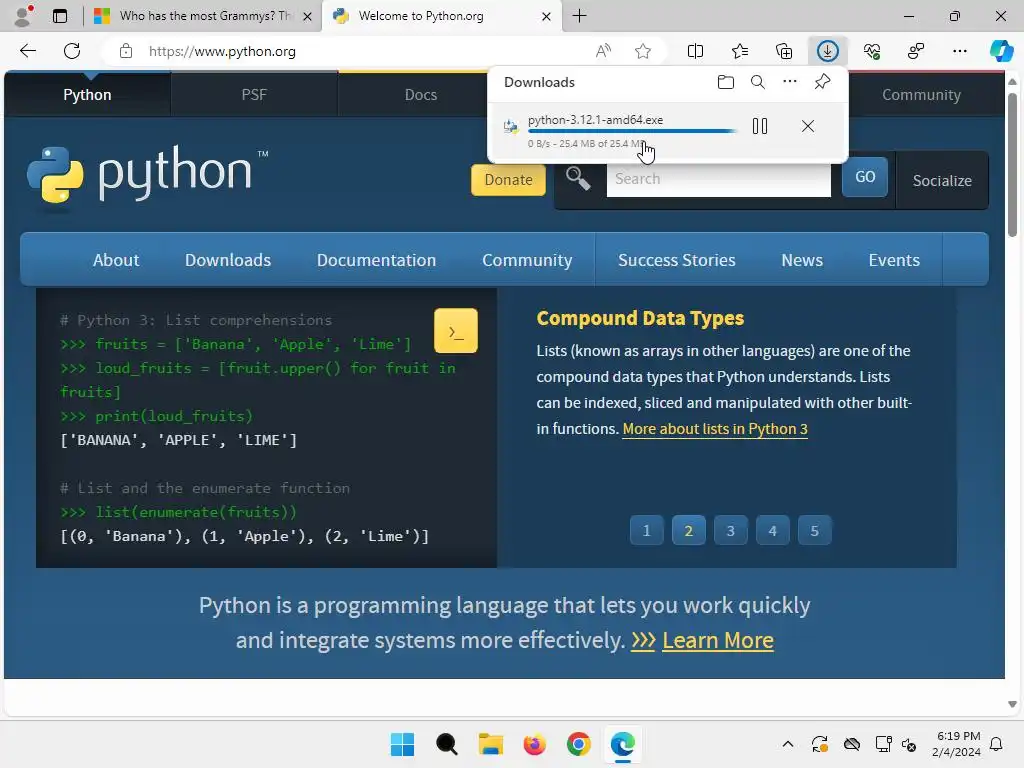Show slide 5 of the carousel
Screen dimensions: 1024x768
tap(814, 530)
